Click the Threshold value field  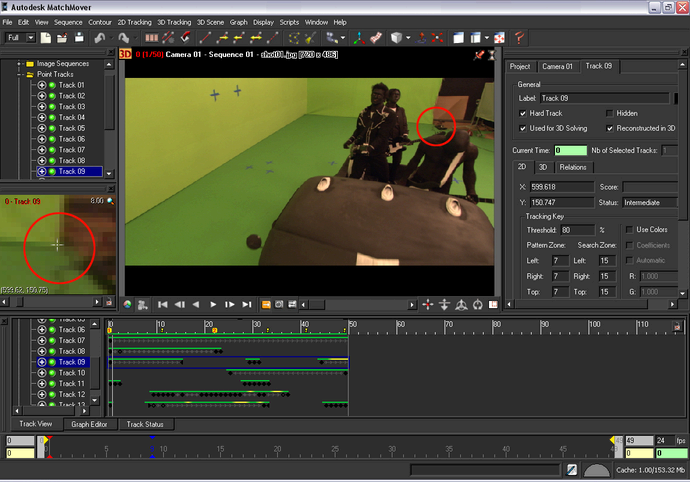[578, 230]
